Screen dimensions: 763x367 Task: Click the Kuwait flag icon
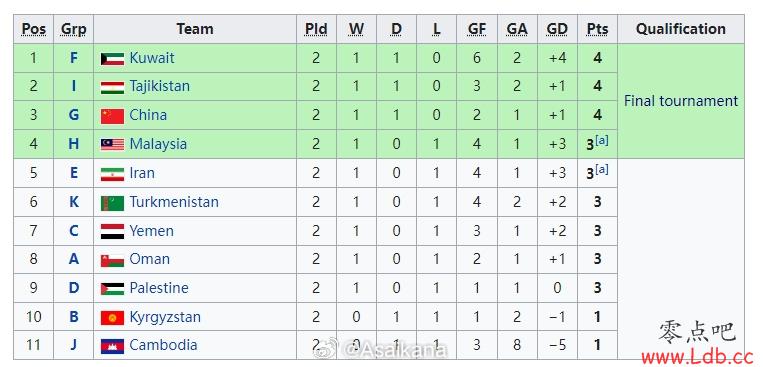(x=112, y=59)
